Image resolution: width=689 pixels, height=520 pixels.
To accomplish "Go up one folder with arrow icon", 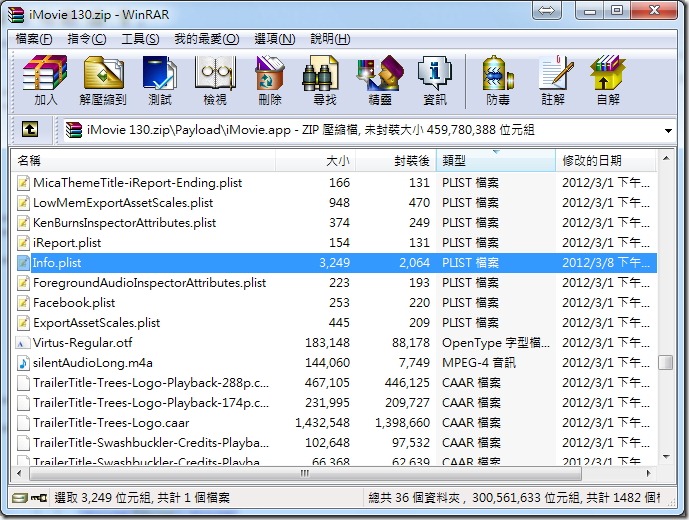I will pos(30,130).
